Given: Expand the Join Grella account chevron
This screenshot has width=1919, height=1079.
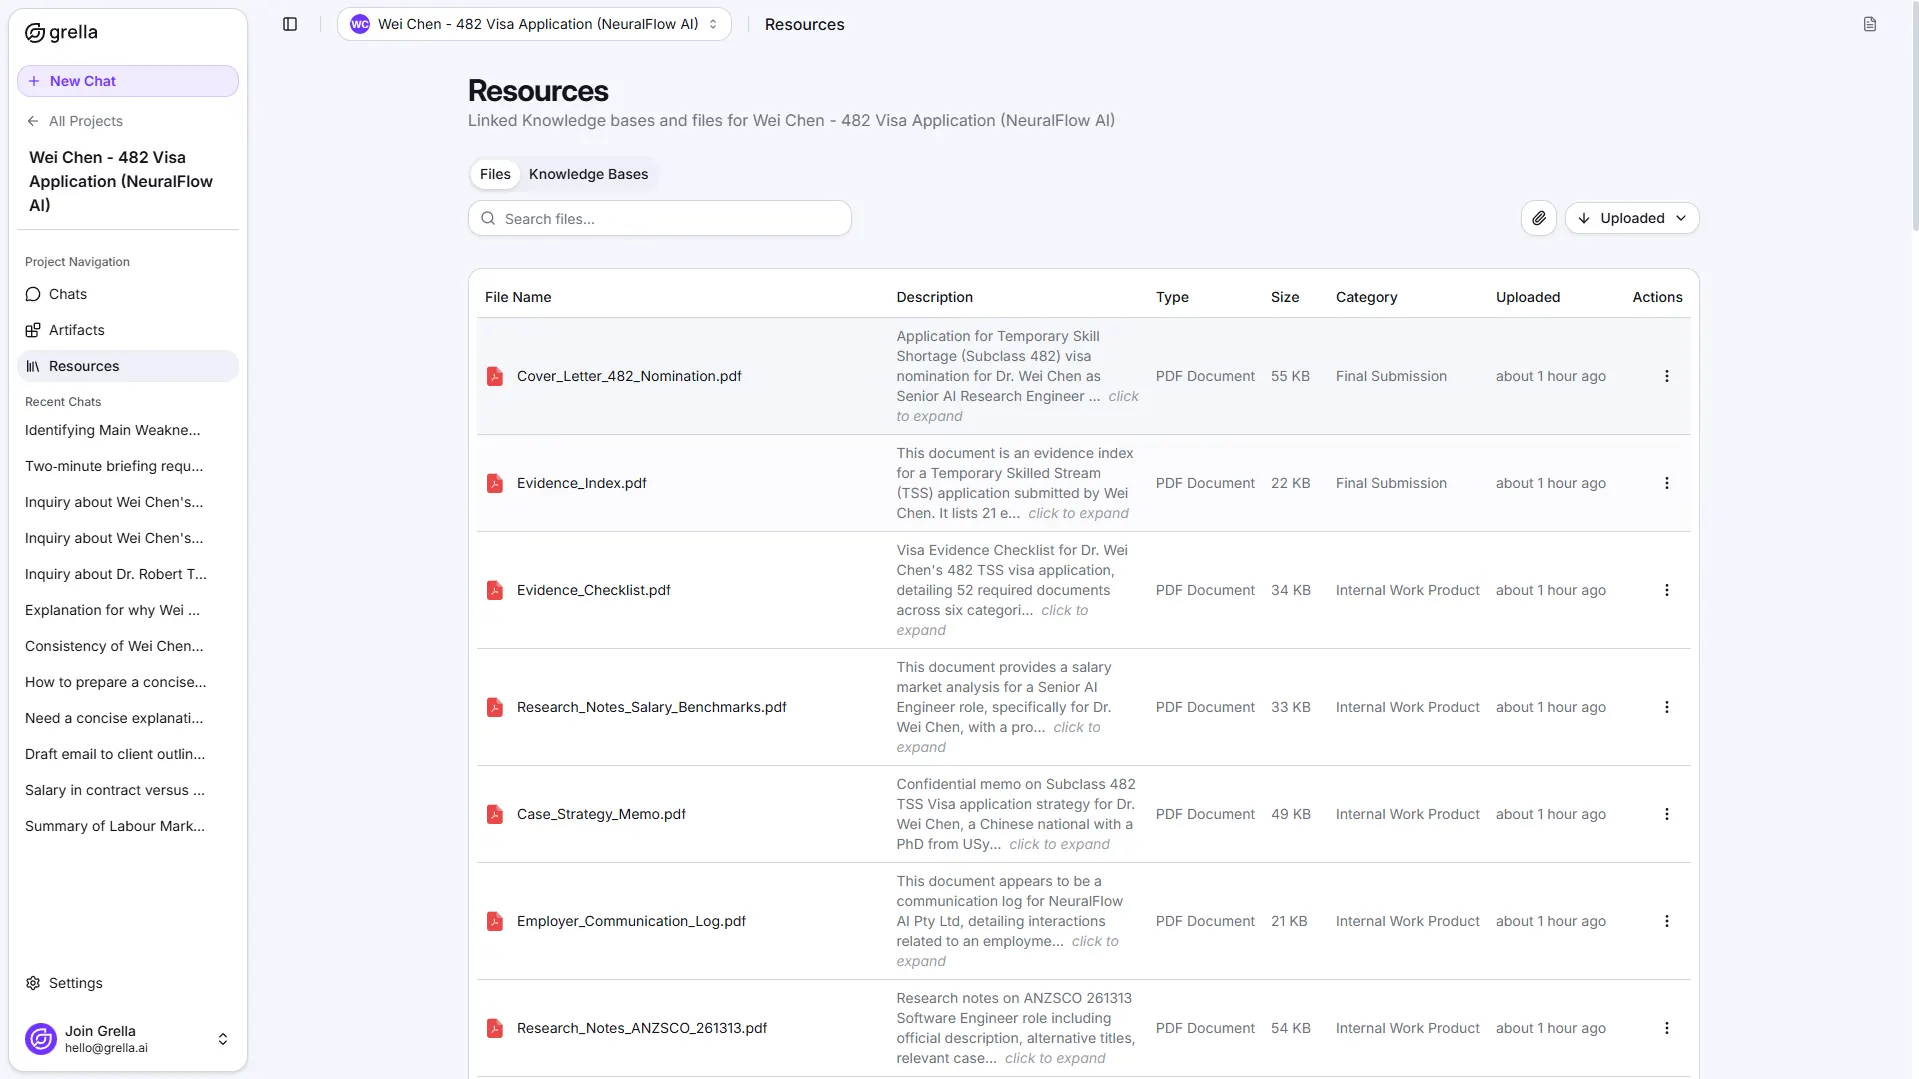Looking at the screenshot, I should [222, 1038].
